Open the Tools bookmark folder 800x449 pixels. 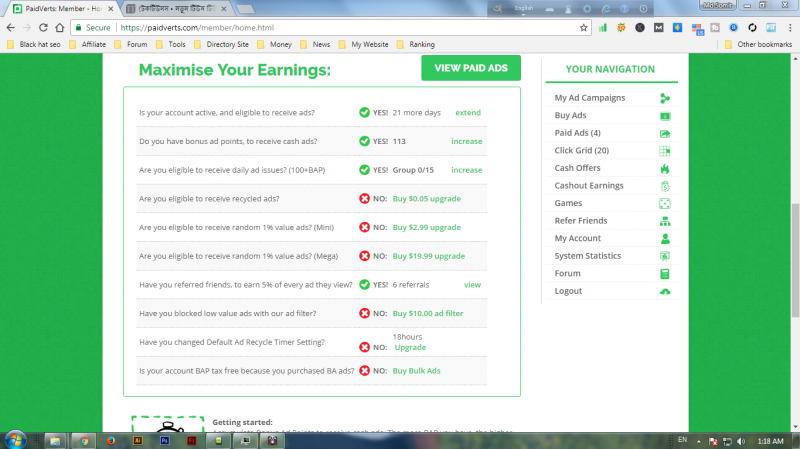[171, 44]
